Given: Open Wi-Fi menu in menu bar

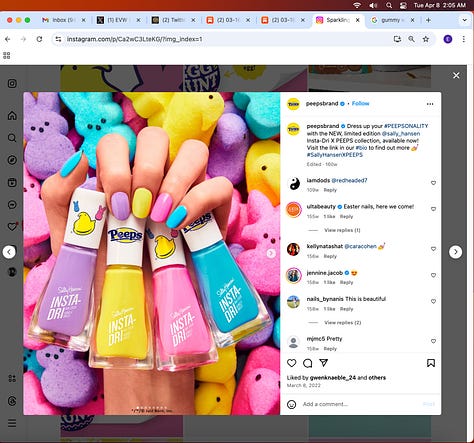Looking at the screenshot, I should tap(357, 5).
